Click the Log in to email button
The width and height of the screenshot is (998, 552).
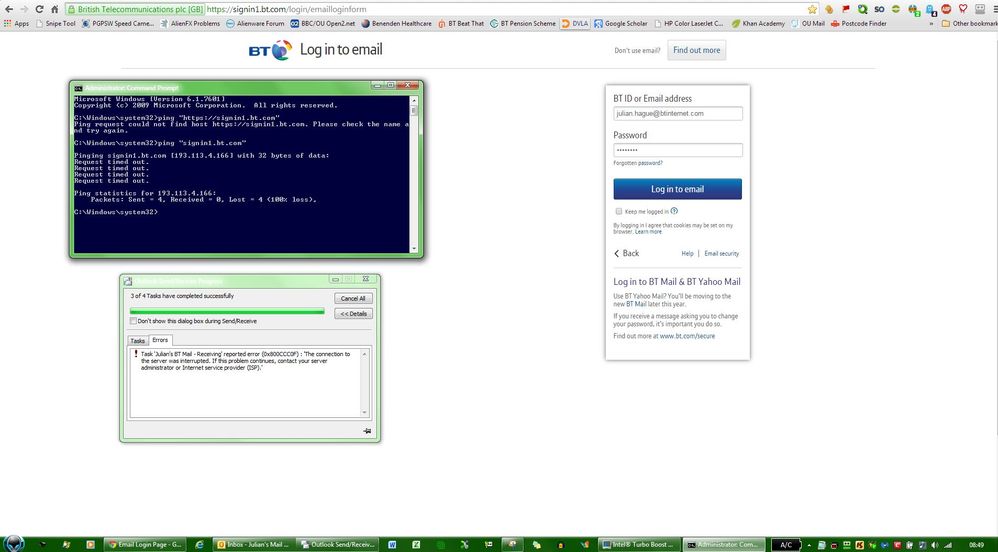pyautogui.click(x=677, y=189)
